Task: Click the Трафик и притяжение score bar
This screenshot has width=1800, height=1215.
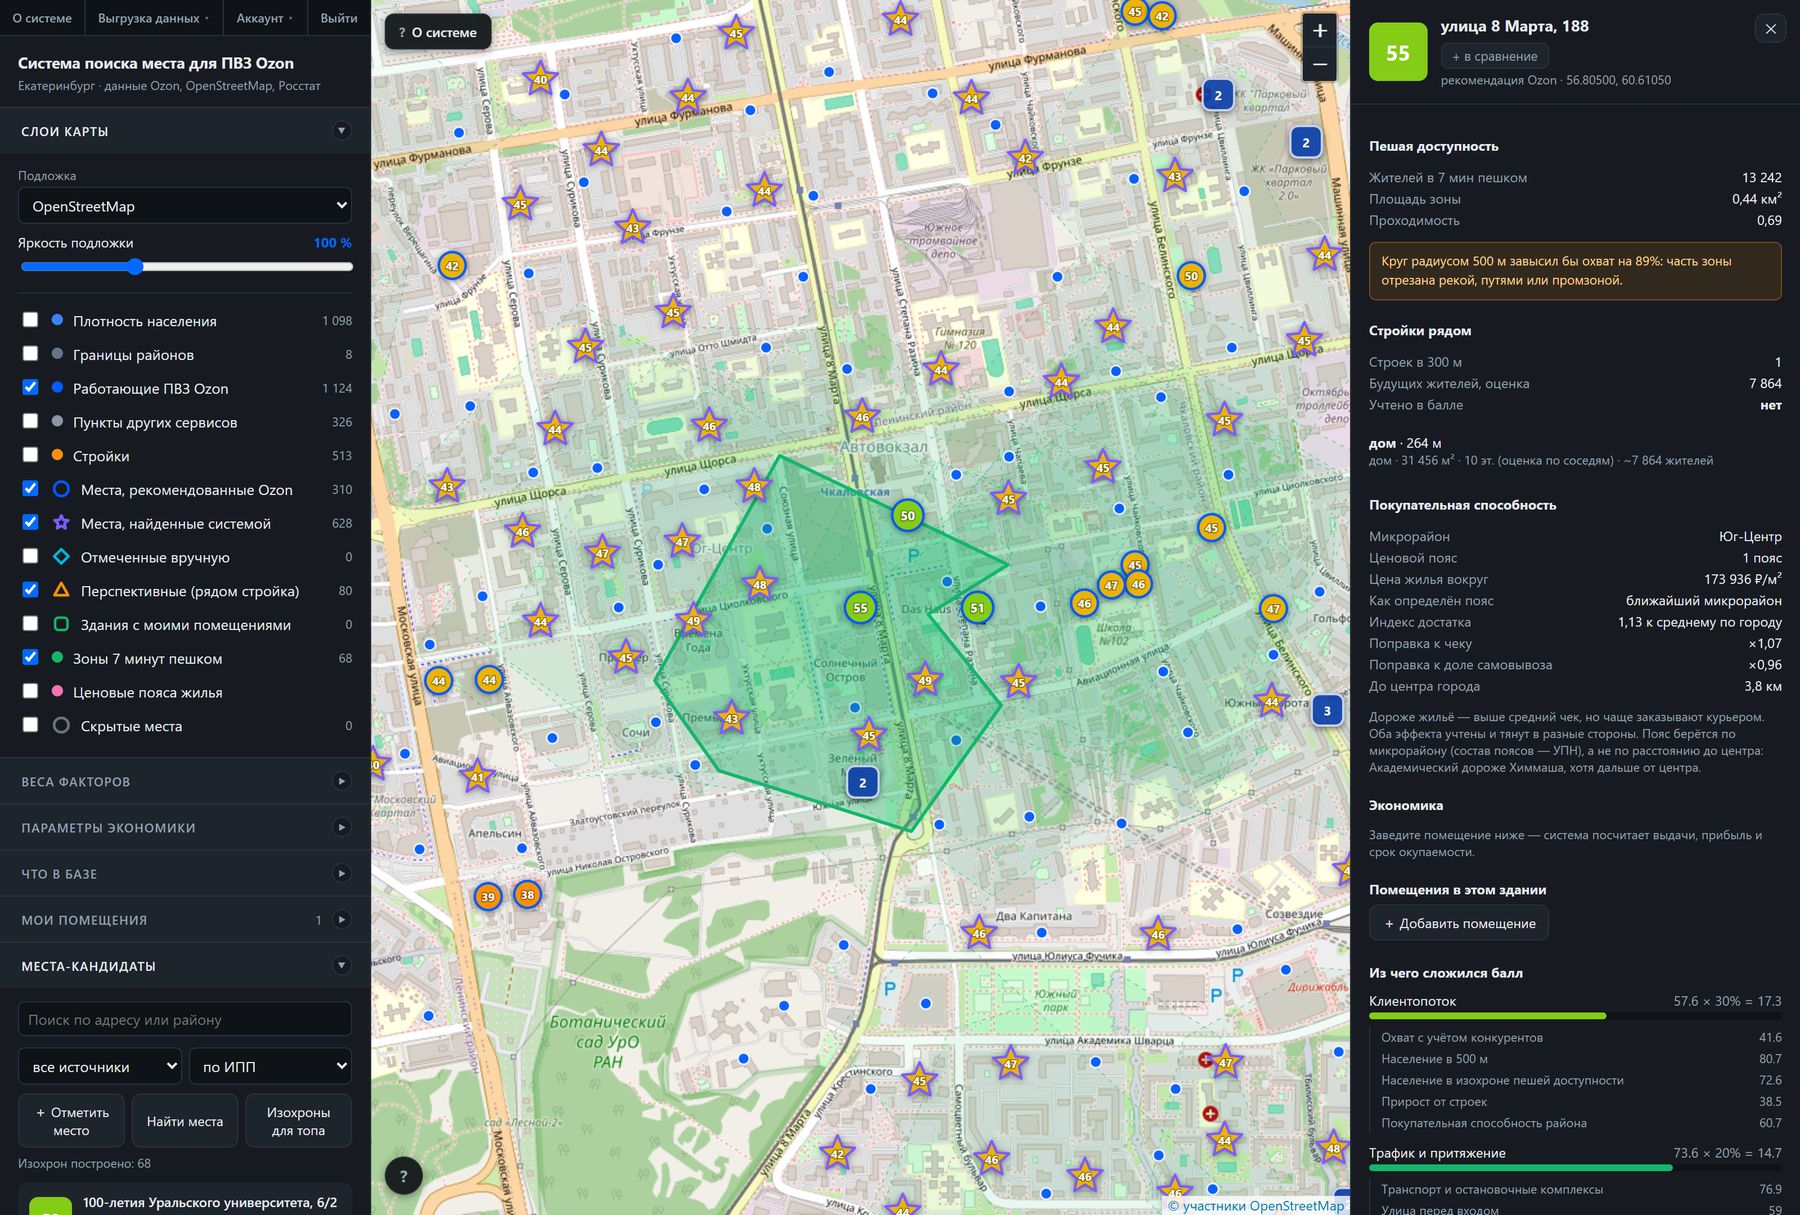Action: [1575, 1168]
